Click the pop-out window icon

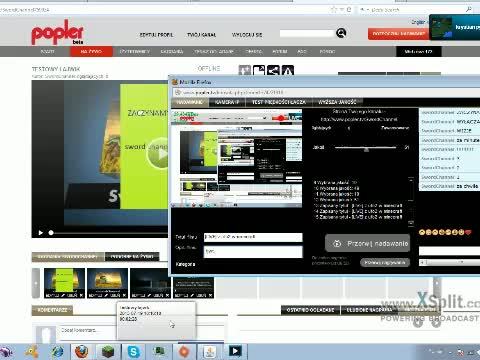(x=259, y=70)
